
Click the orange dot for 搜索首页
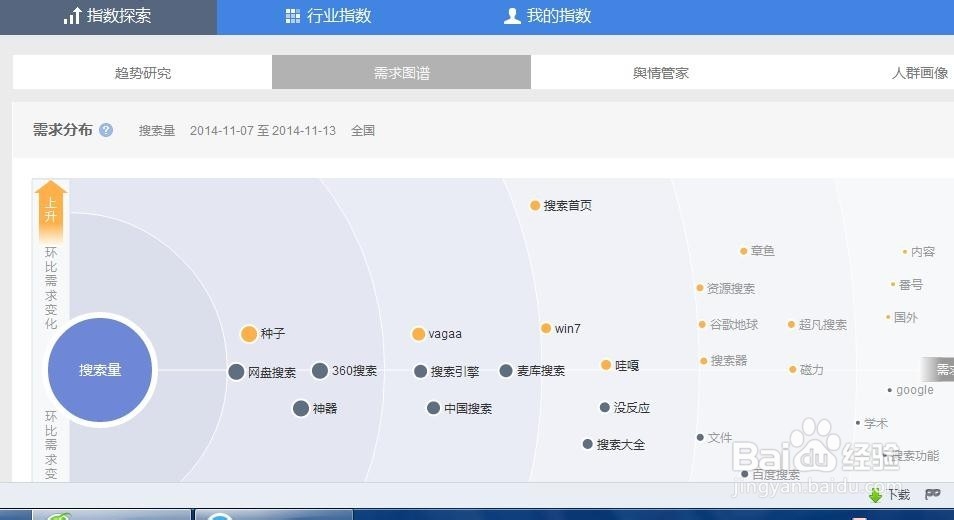[535, 206]
